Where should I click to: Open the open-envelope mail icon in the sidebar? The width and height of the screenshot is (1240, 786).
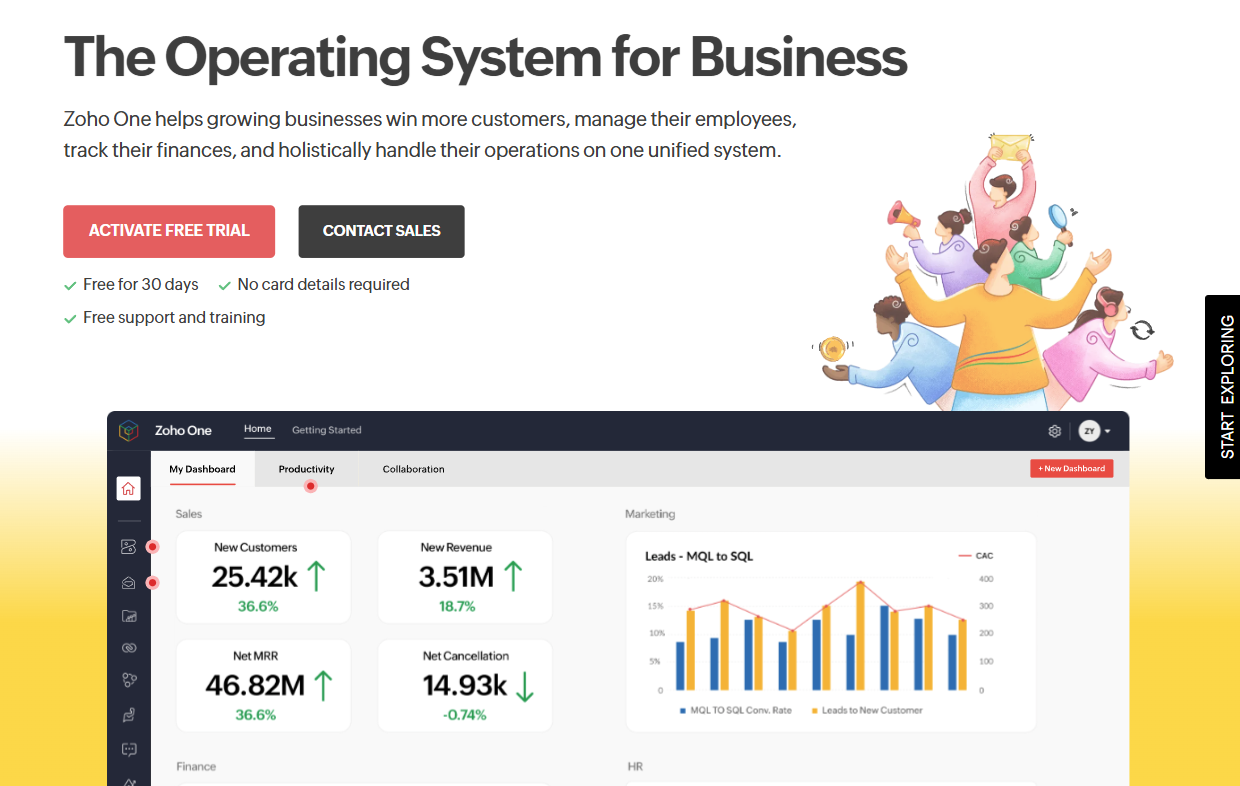point(128,583)
